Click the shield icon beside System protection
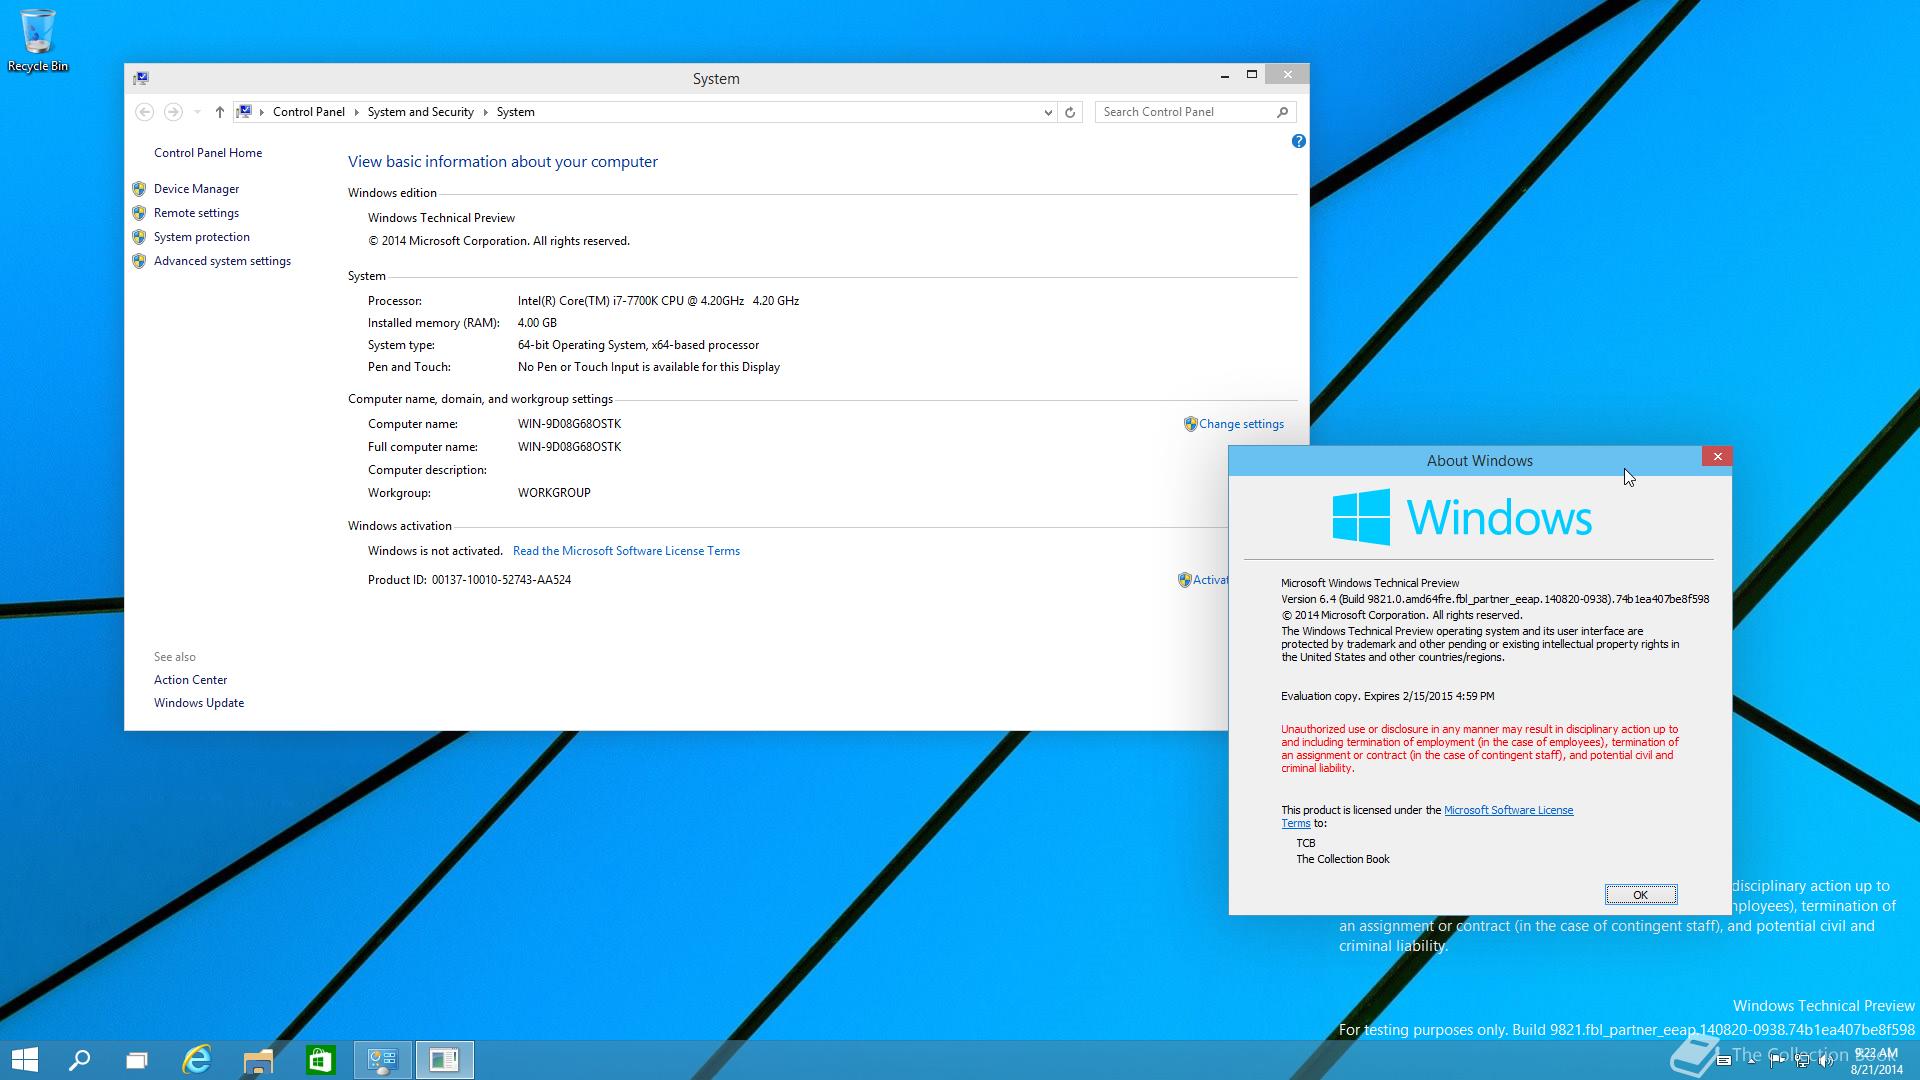Screen dimensions: 1920x1080 click(139, 237)
